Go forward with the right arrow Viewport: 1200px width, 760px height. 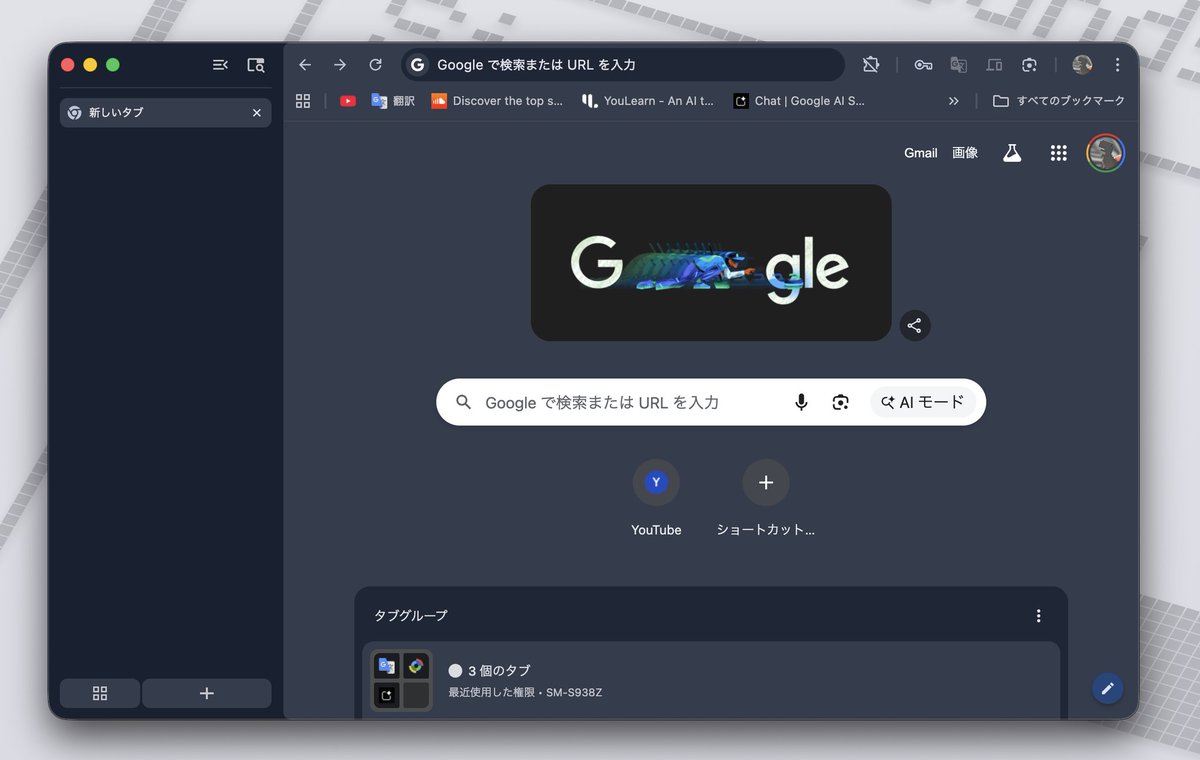coord(340,65)
